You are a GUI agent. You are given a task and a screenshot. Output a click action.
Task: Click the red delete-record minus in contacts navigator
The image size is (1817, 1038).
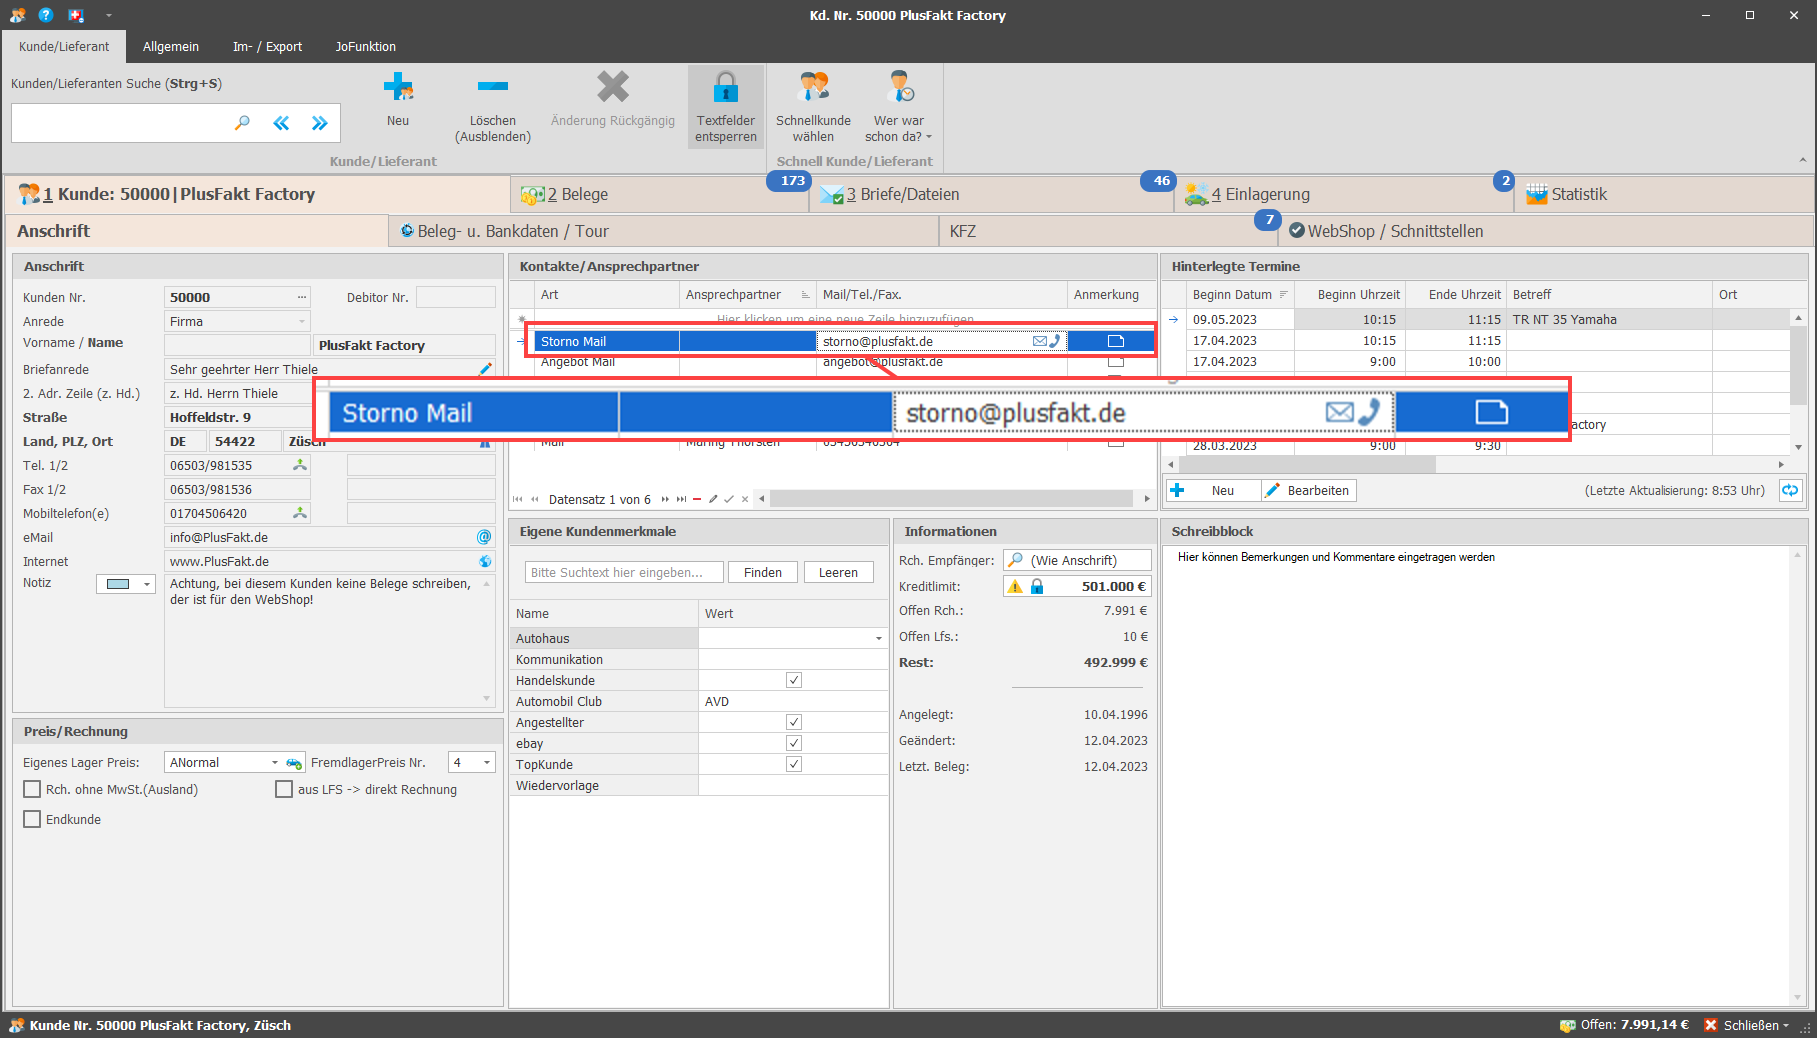697,499
